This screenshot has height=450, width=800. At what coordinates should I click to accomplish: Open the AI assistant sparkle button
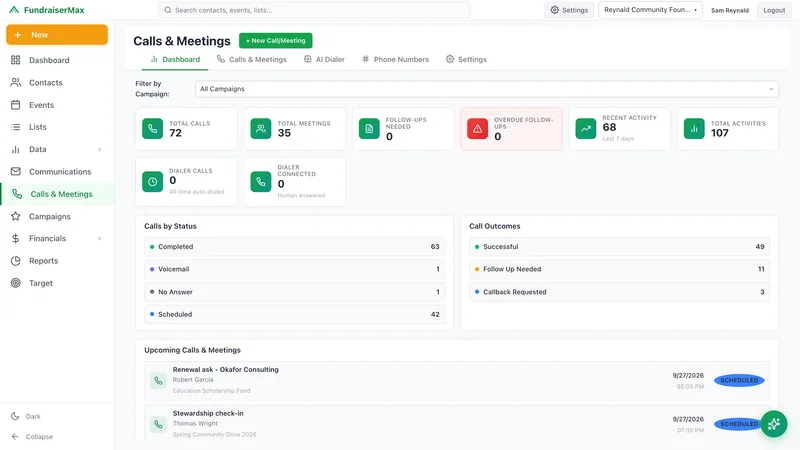pyautogui.click(x=773, y=423)
